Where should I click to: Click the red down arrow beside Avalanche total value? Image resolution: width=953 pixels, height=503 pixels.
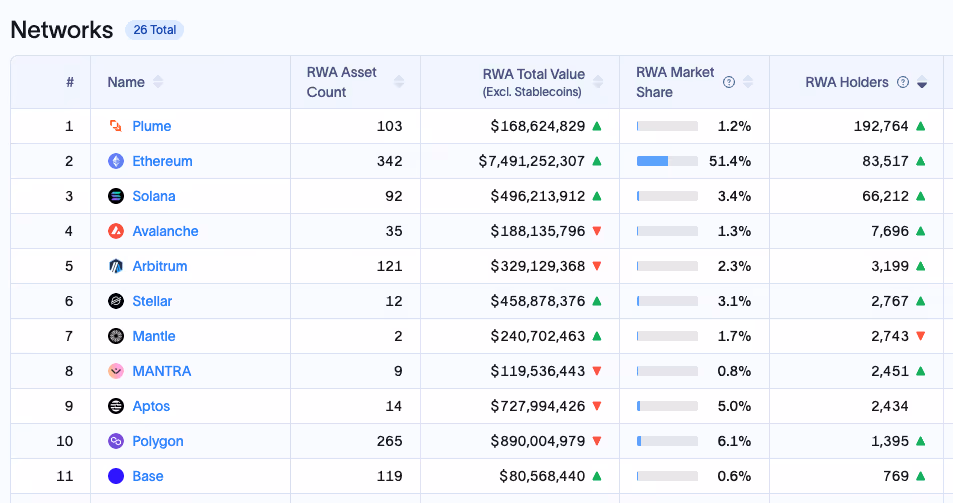597,231
